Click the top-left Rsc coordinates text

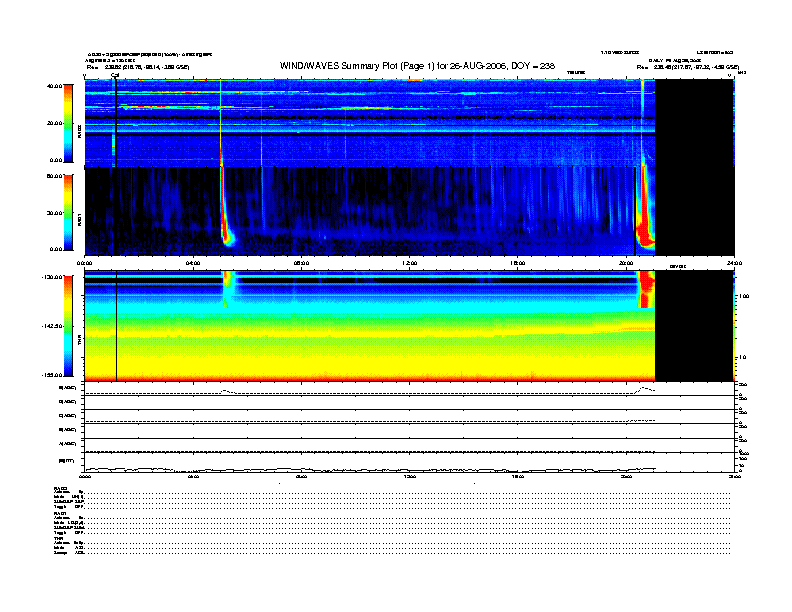pos(137,67)
